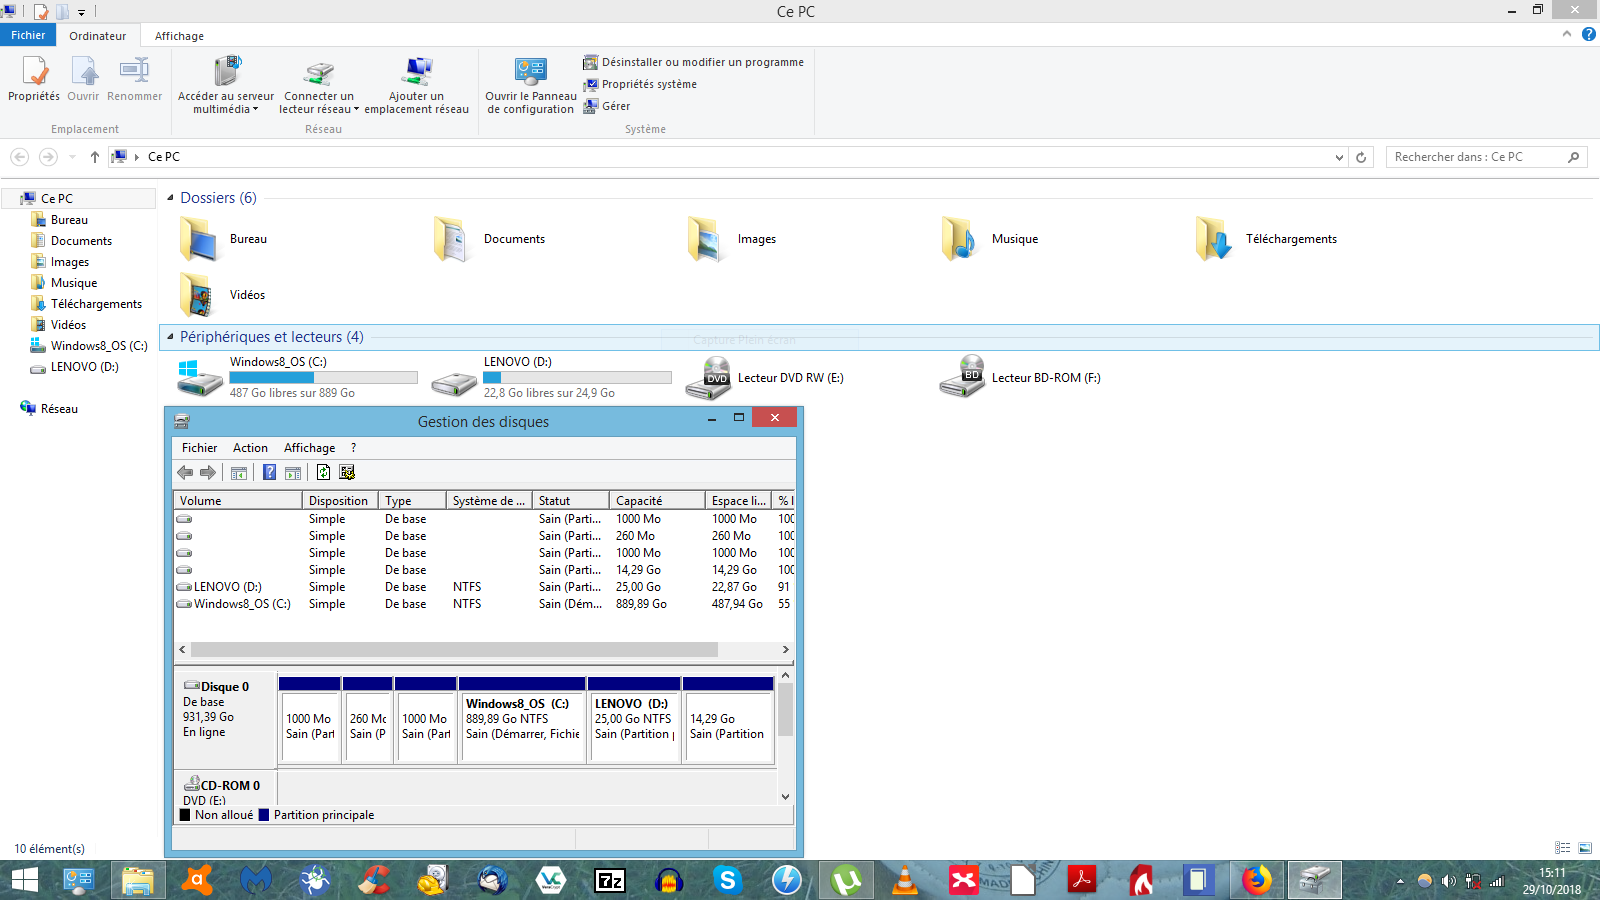Screen dimensions: 1600x900
Task: Click Propriétés système
Action: coord(640,84)
